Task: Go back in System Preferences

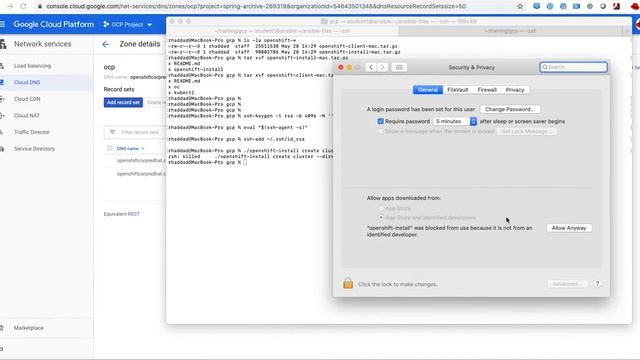Action: click(x=371, y=67)
